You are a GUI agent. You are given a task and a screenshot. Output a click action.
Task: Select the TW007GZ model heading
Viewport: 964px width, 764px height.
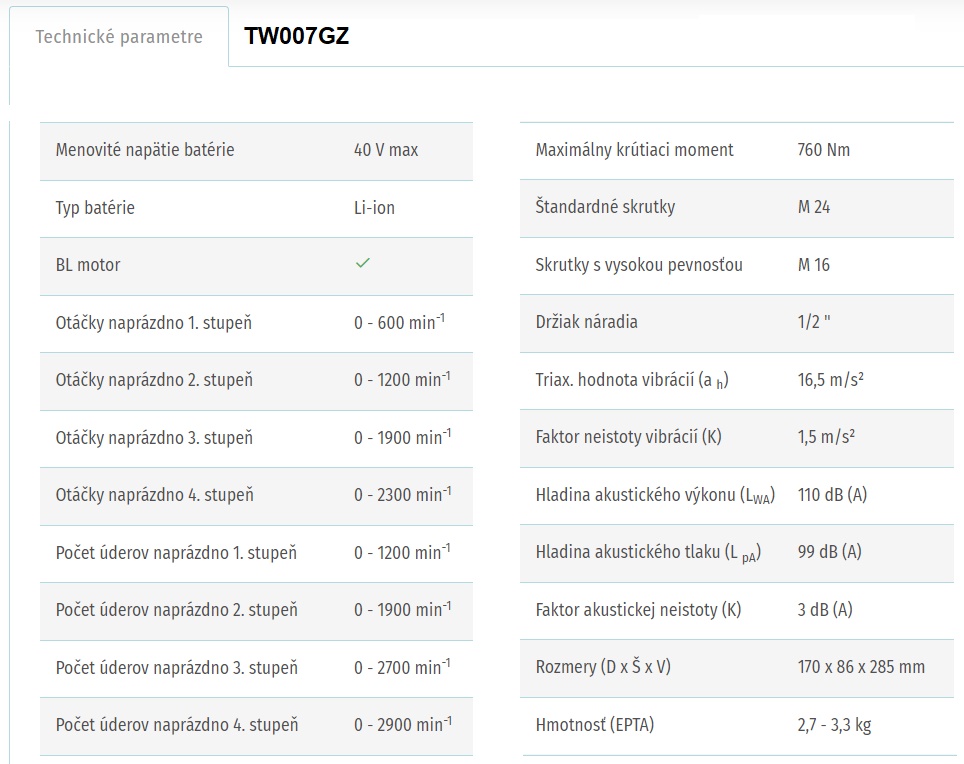point(296,36)
